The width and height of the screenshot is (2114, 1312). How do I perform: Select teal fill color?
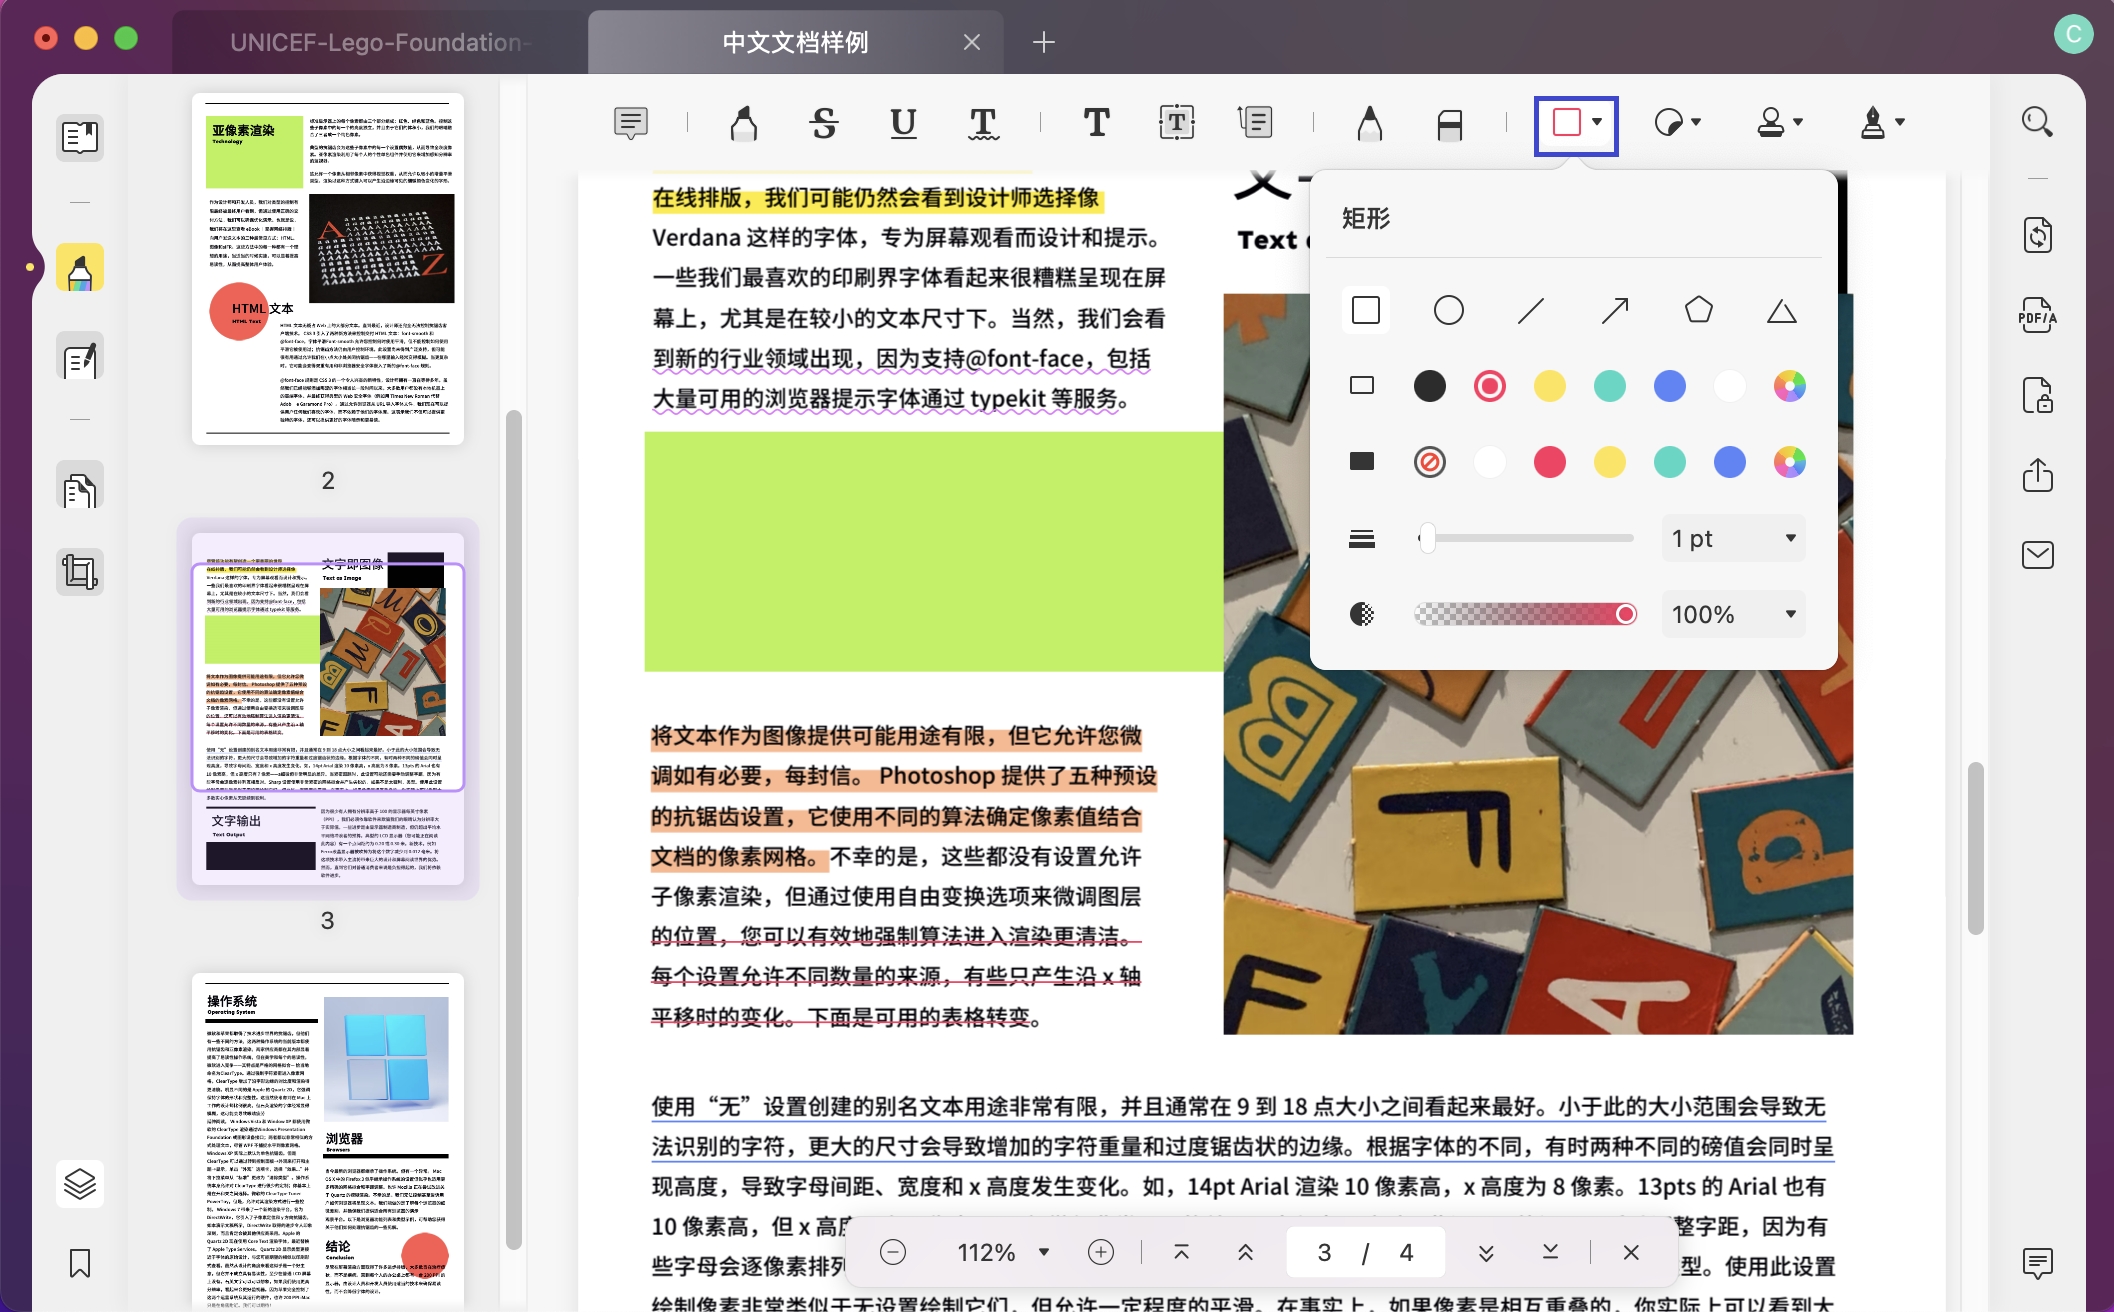1669,462
